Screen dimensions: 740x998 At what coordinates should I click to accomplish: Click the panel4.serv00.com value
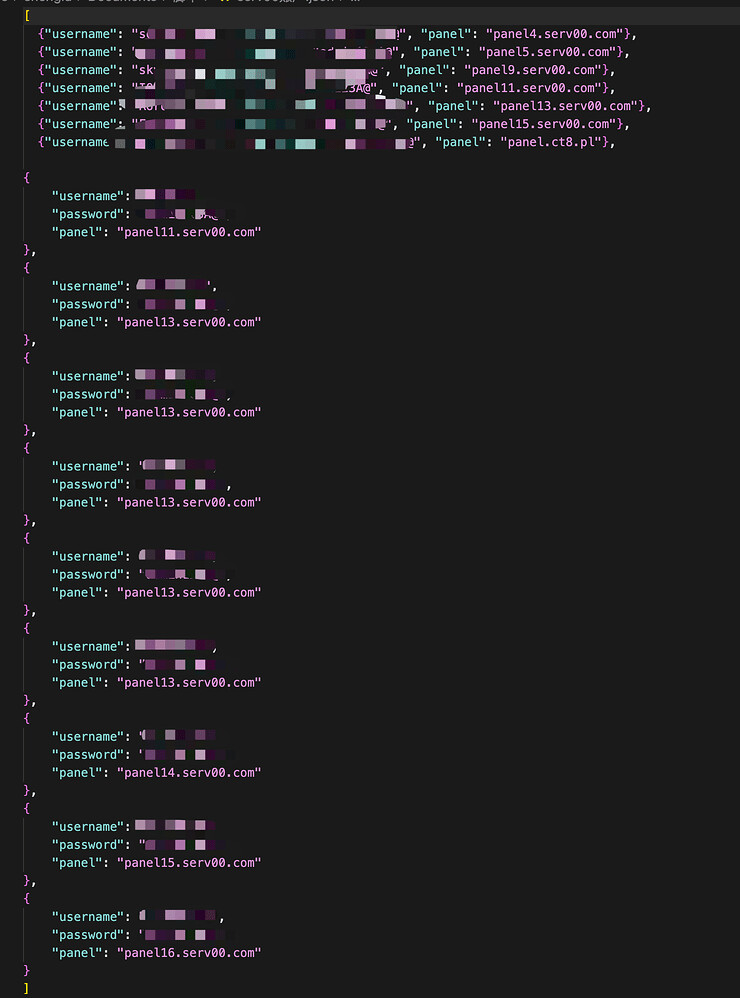(555, 34)
